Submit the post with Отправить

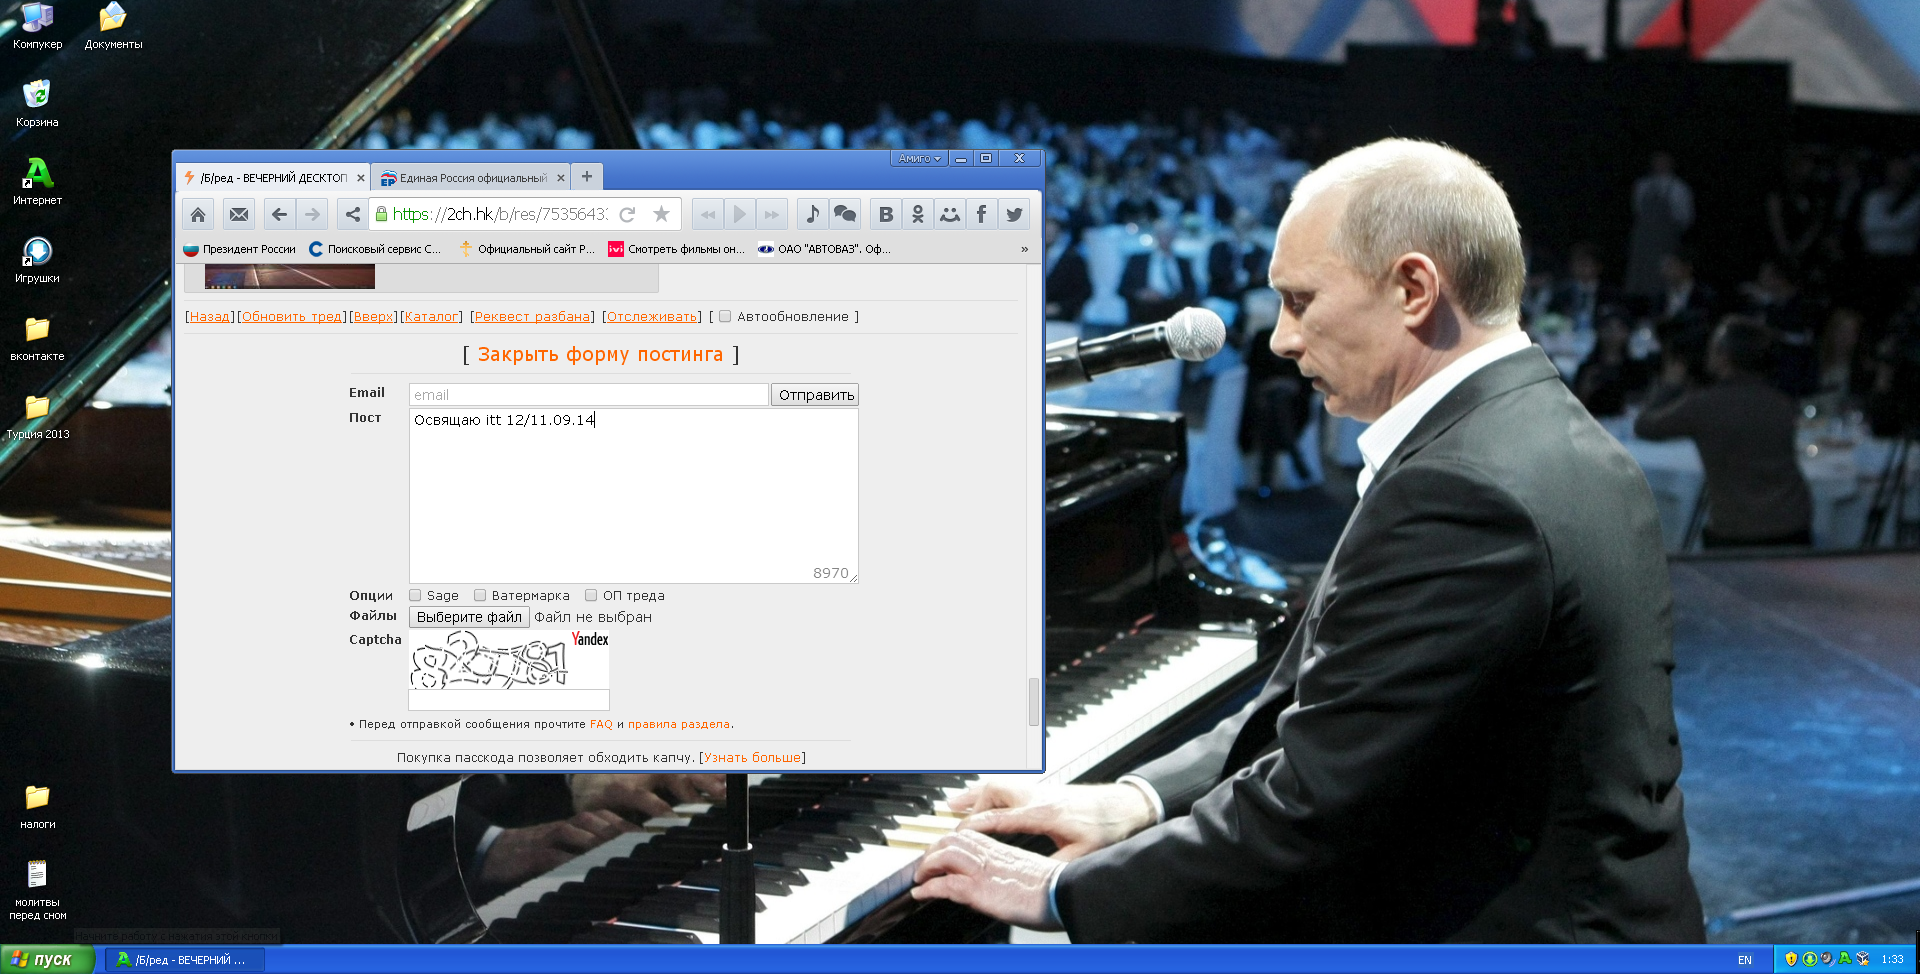coord(815,395)
